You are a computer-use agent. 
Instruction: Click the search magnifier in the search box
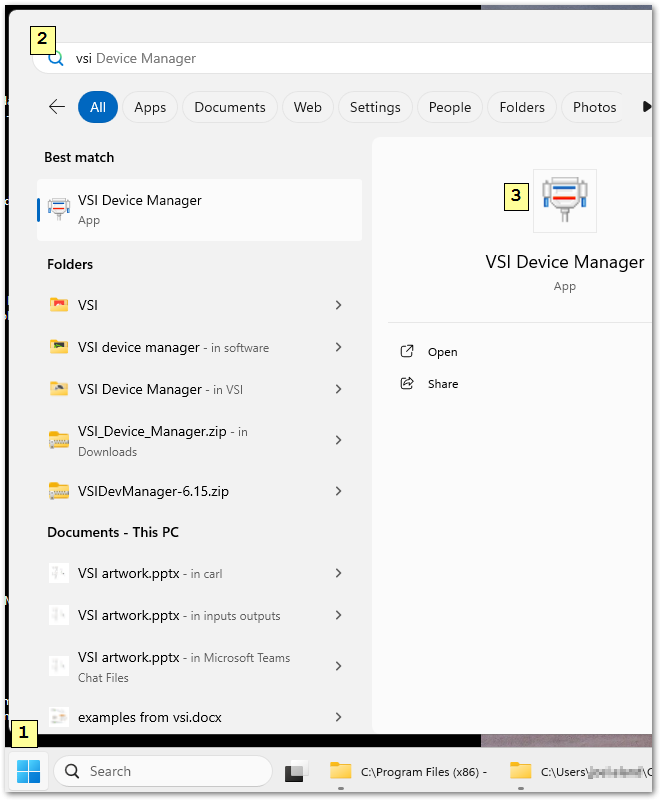coord(56,58)
